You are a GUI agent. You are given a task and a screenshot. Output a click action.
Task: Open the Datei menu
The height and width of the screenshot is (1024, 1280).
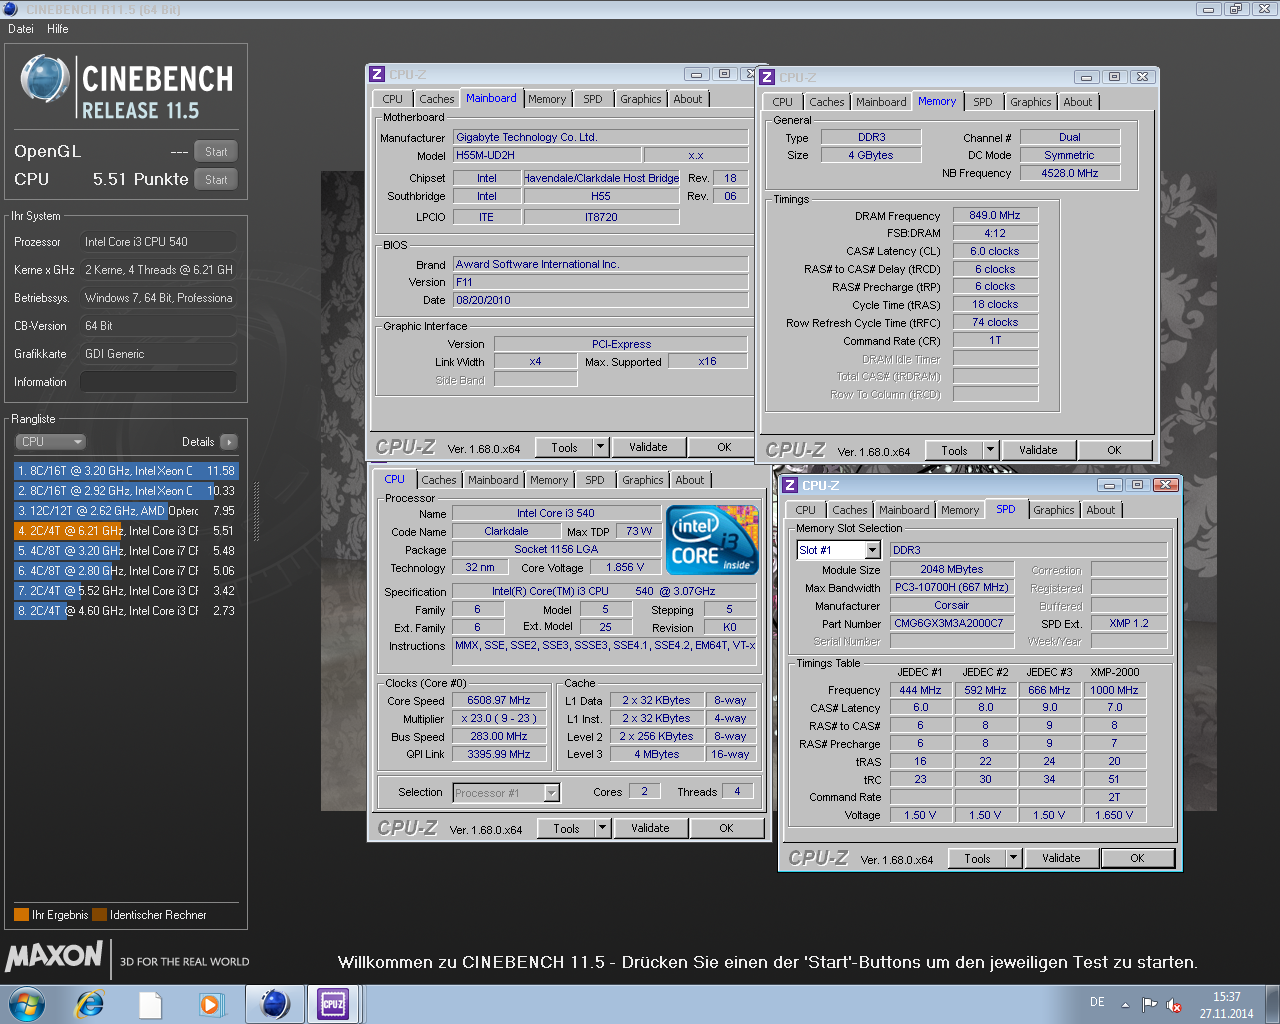point(21,29)
